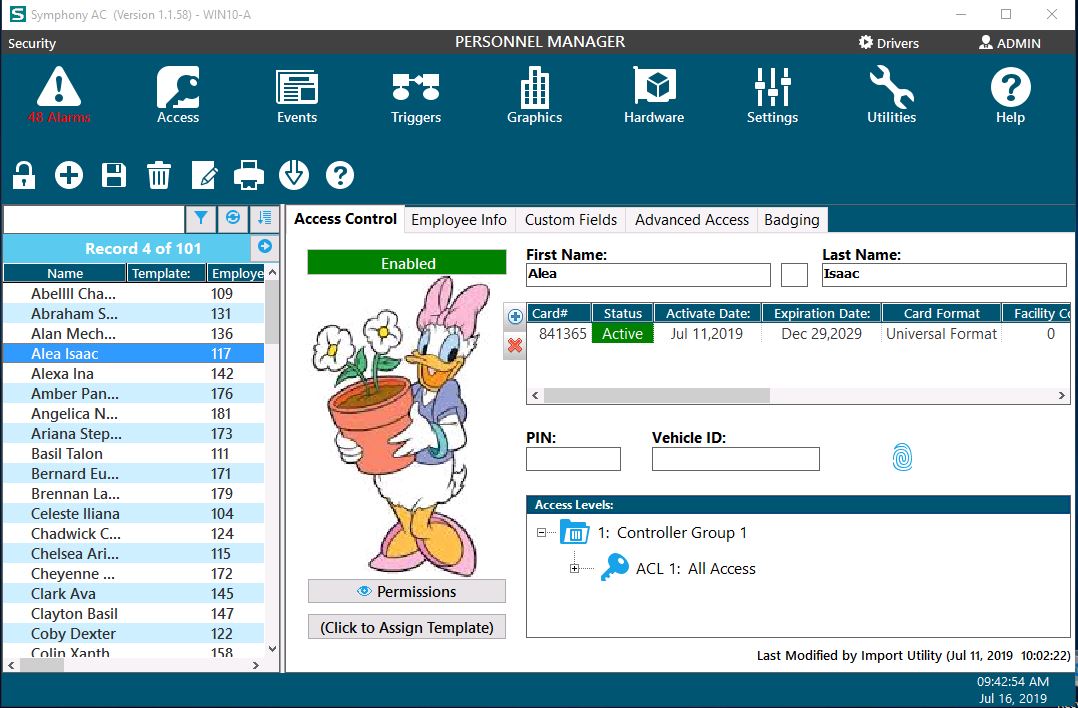Click the Vehicle ID input field
This screenshot has width=1078, height=708.
[x=736, y=459]
